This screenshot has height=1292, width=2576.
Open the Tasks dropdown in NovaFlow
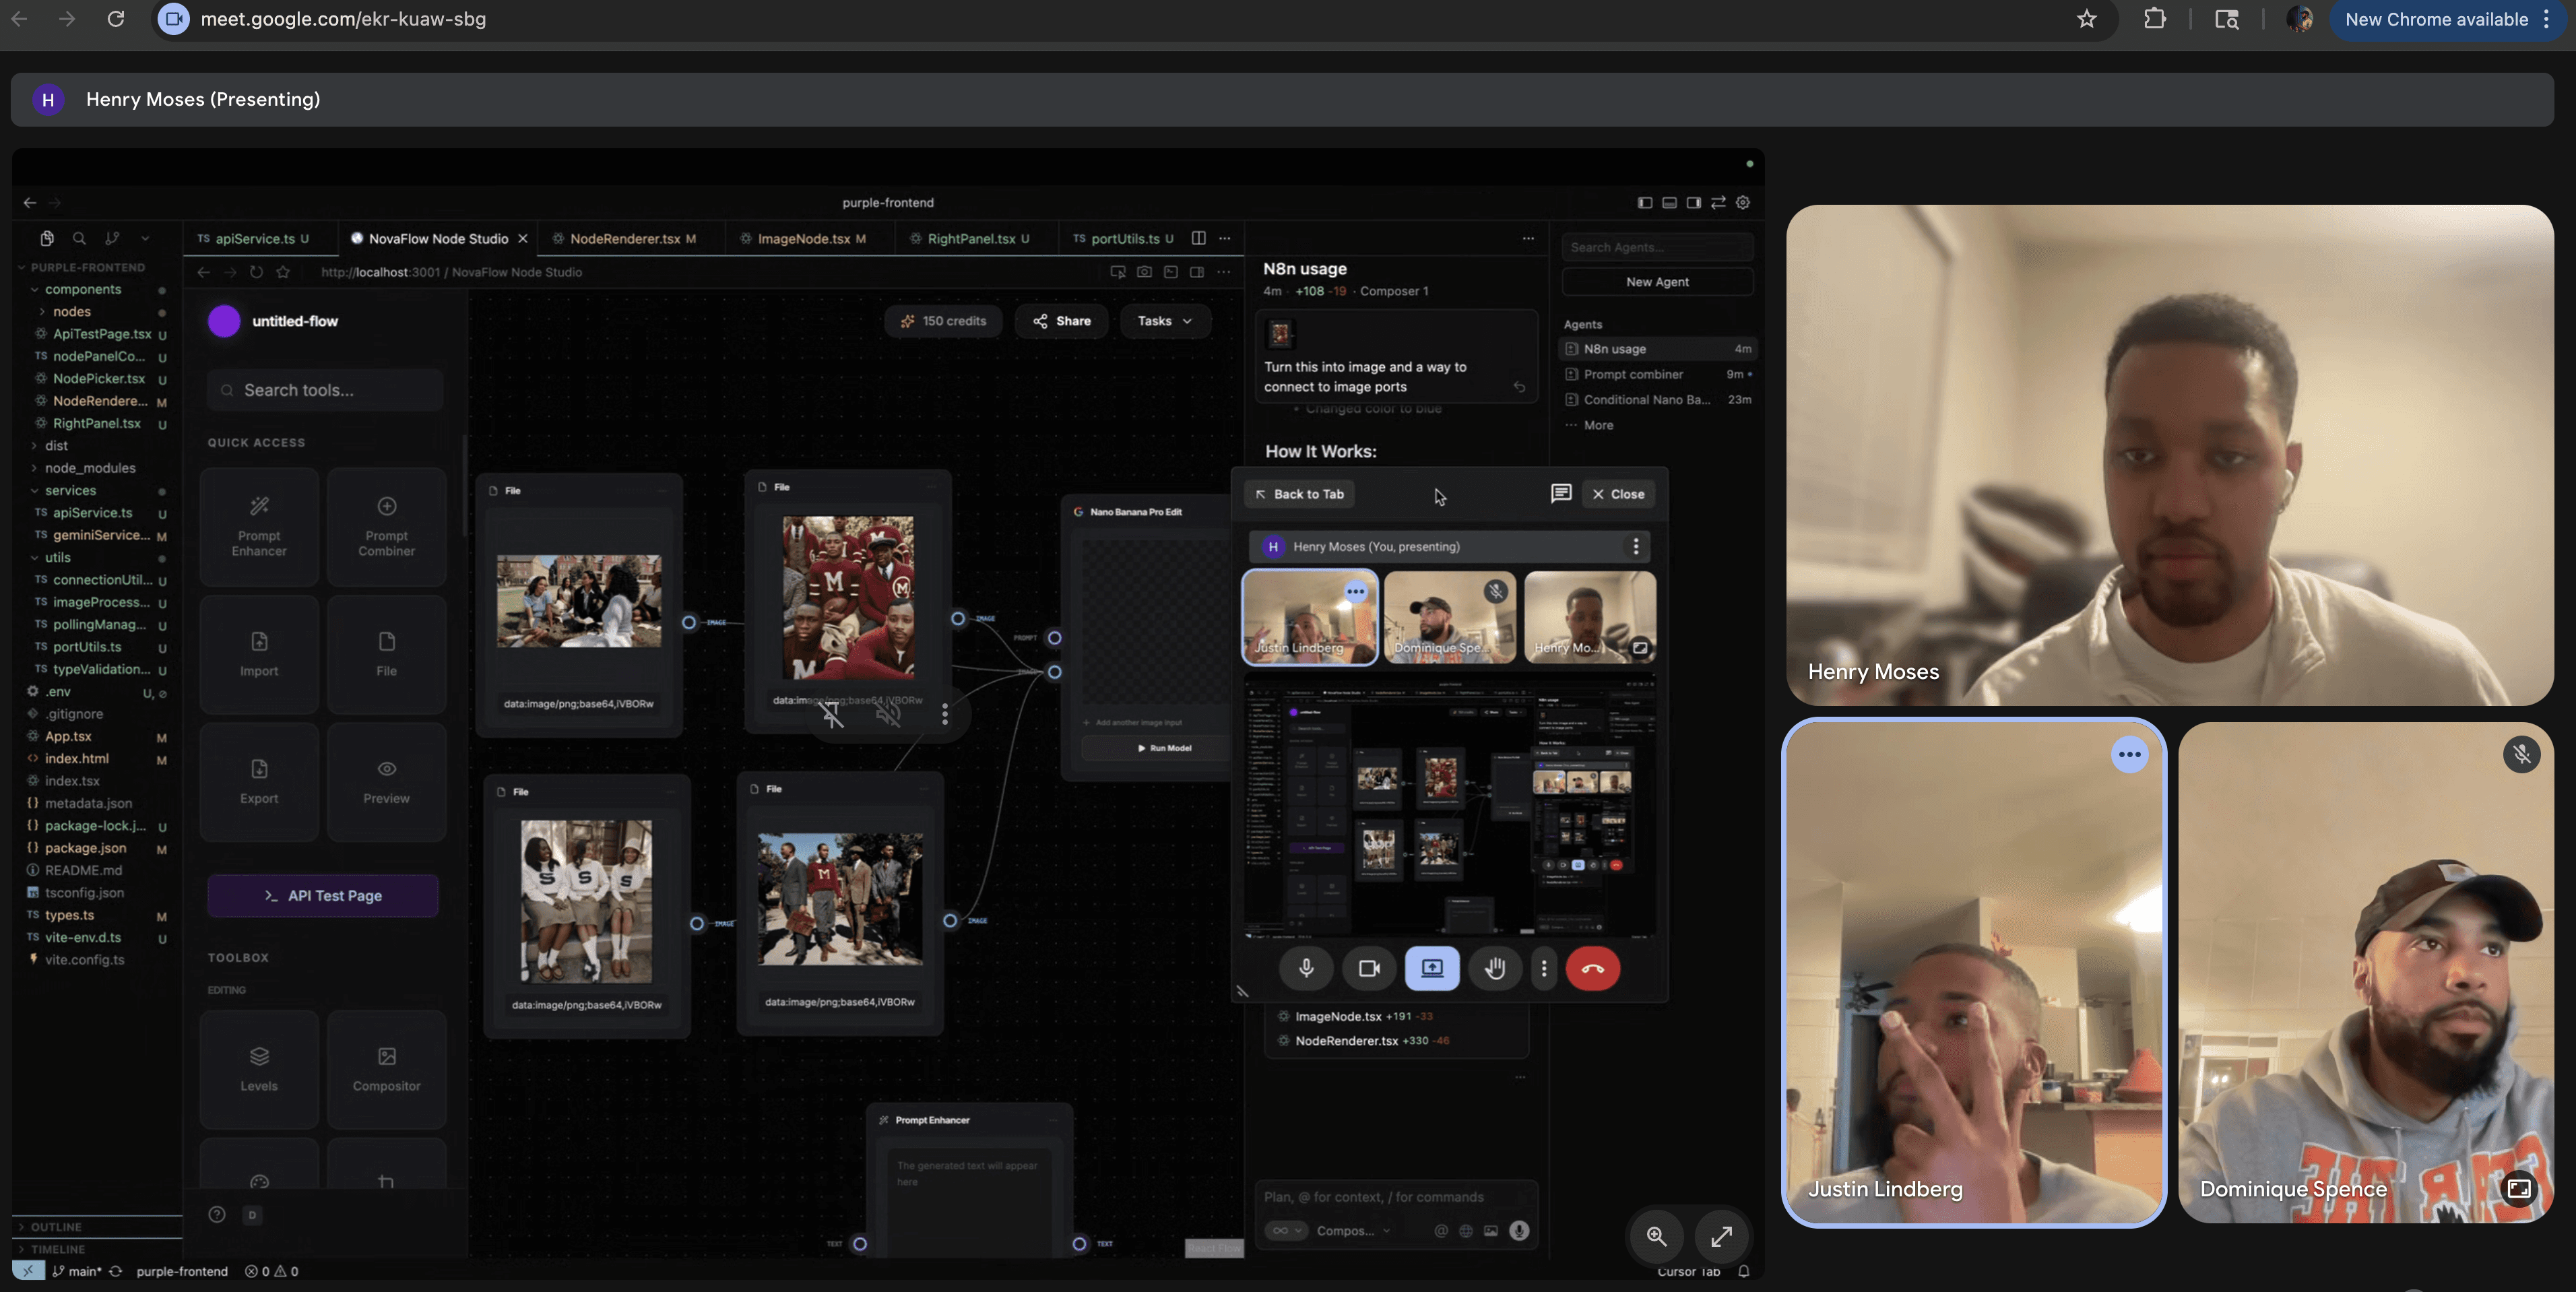[1164, 321]
